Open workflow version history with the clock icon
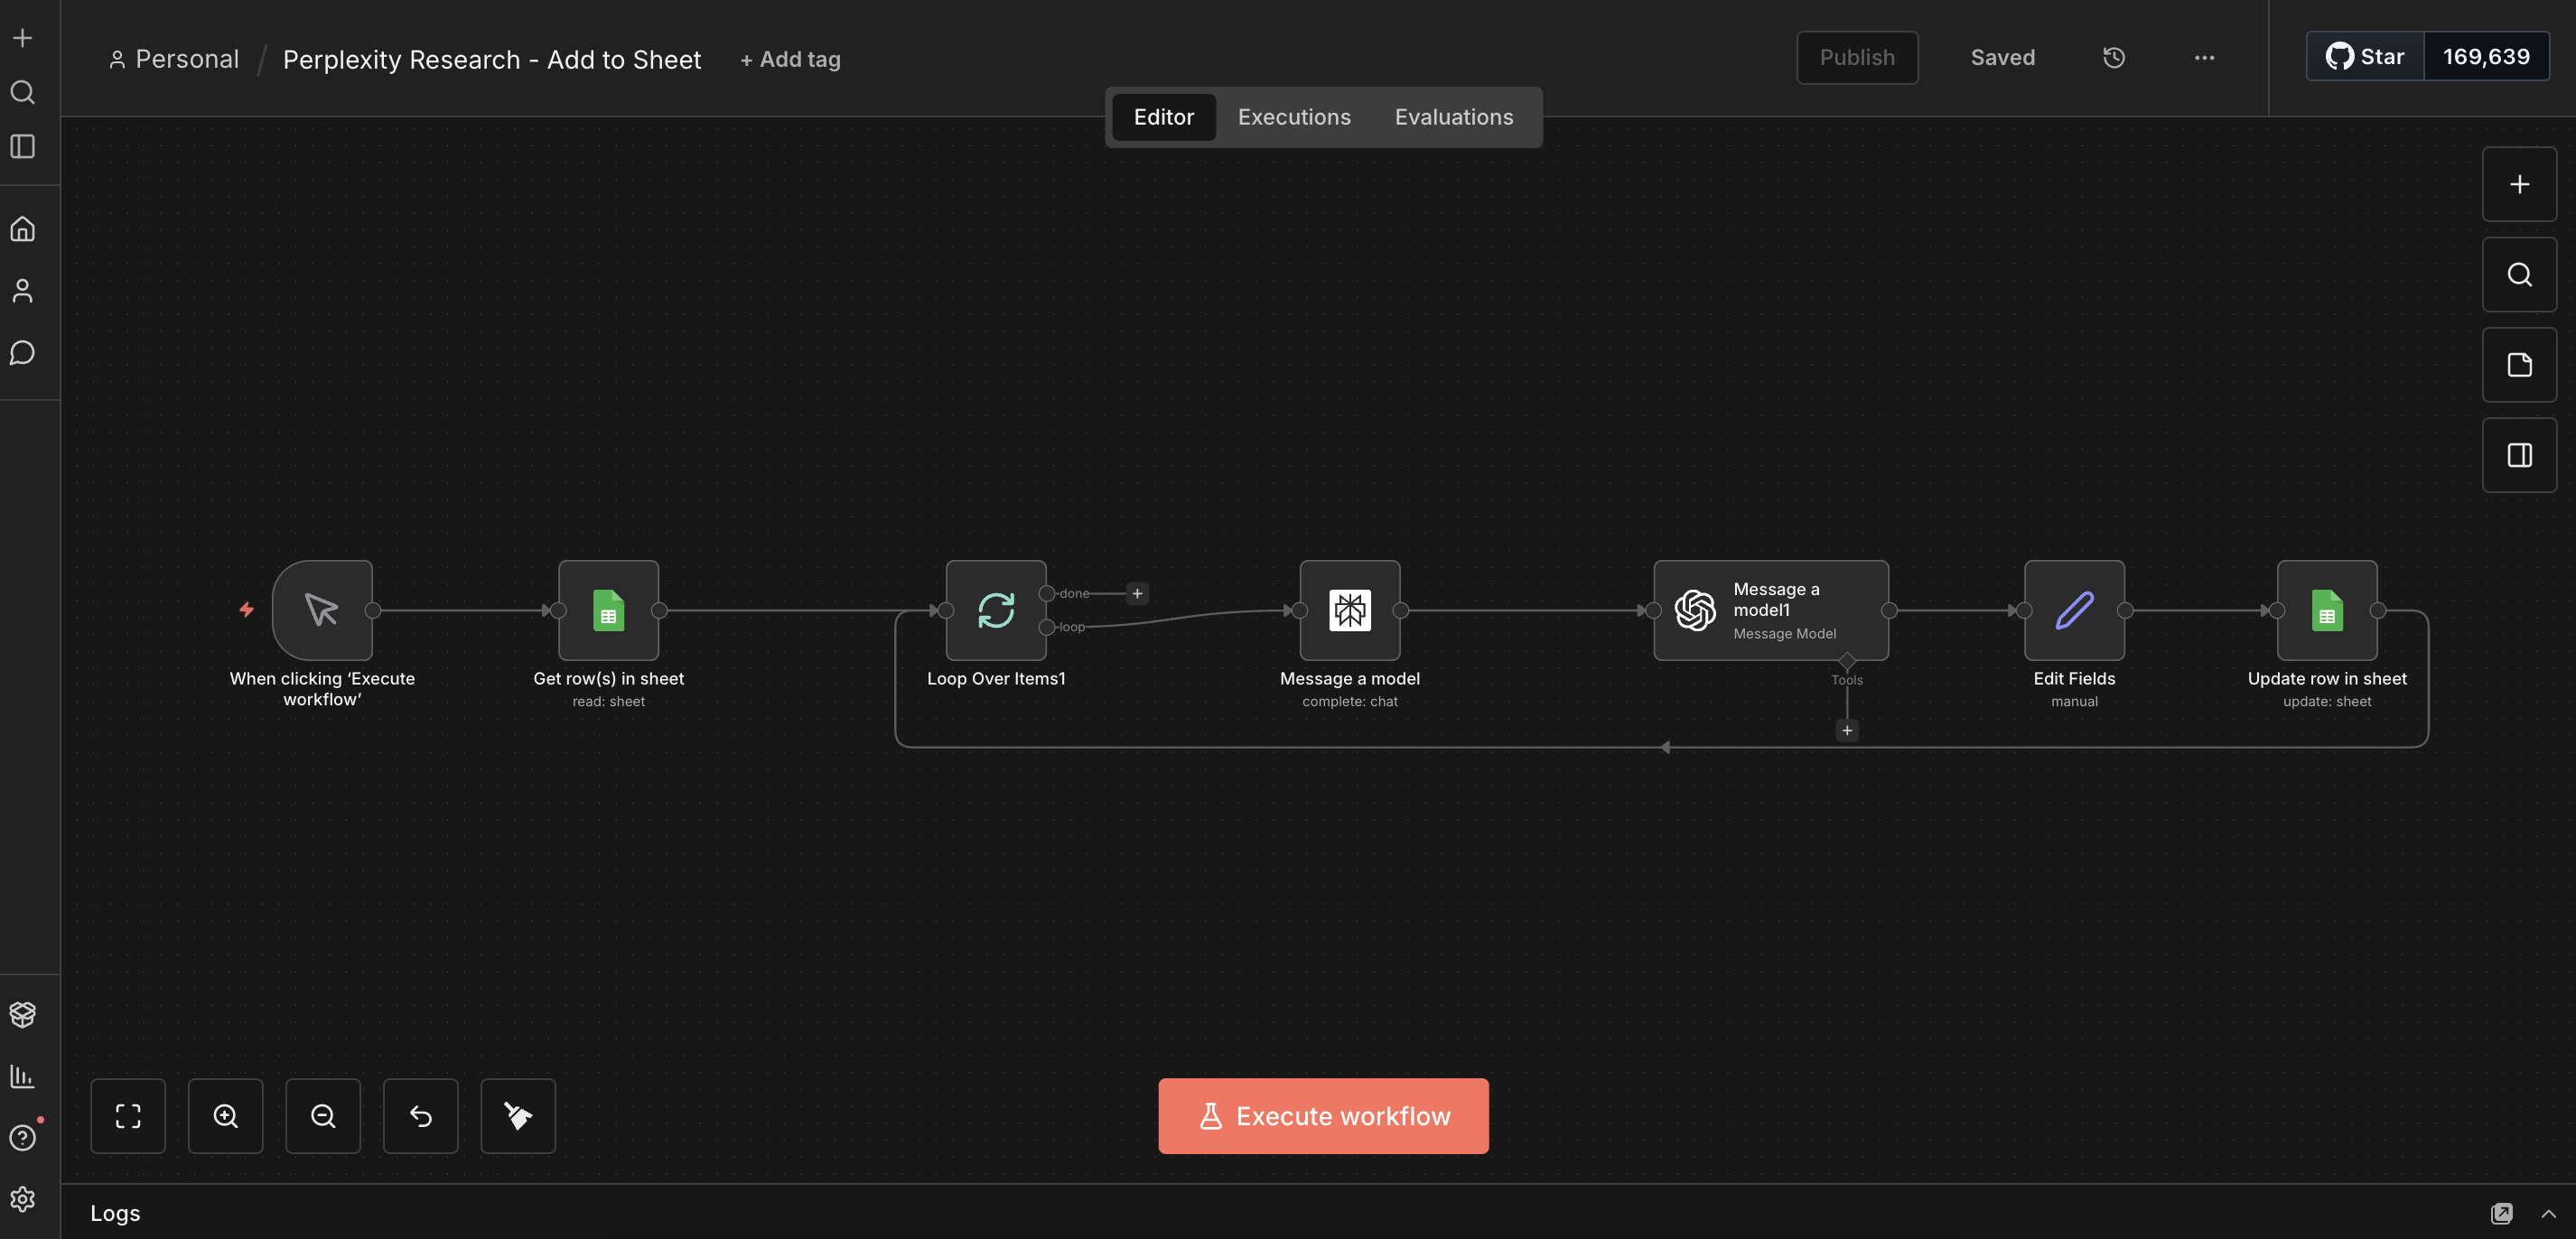This screenshot has width=2576, height=1239. (x=2113, y=57)
